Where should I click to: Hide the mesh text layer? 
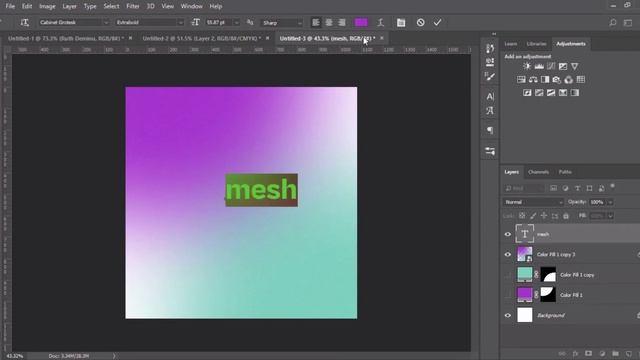[x=508, y=234]
